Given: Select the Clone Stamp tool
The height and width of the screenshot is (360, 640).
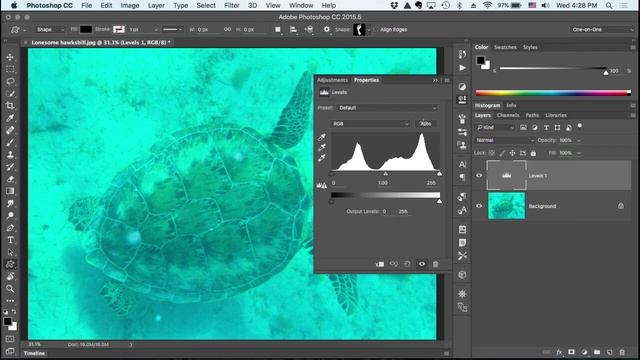Looking at the screenshot, I should pyautogui.click(x=10, y=155).
